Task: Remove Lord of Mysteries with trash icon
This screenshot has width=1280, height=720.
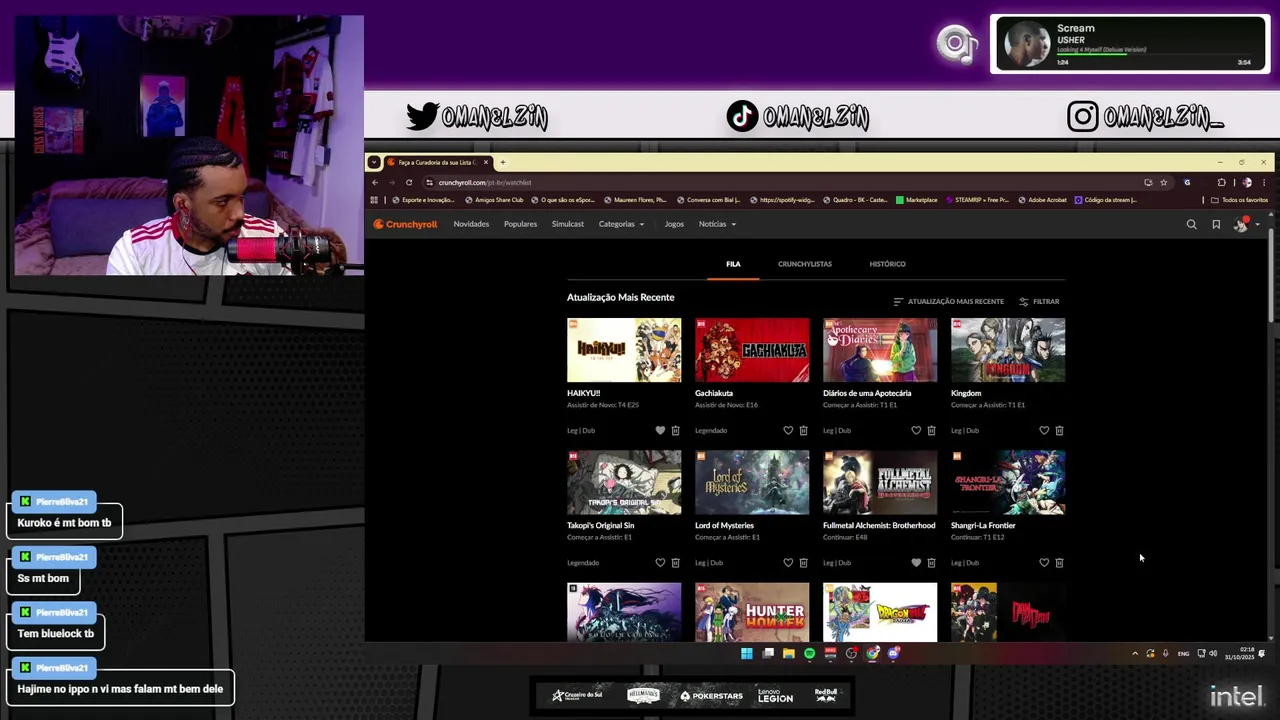Action: [803, 562]
